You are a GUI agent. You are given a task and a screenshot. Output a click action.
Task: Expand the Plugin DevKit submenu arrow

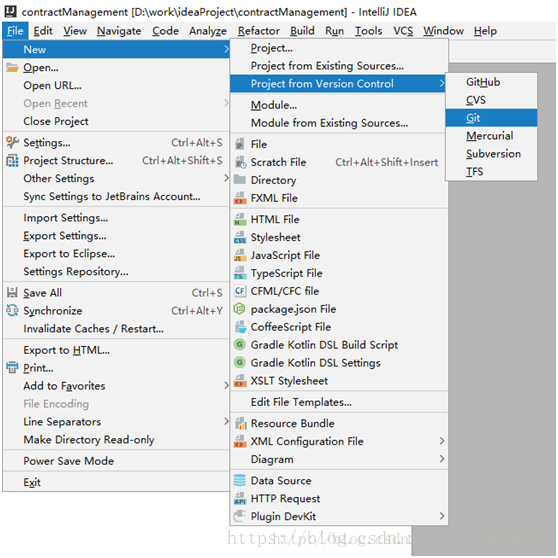click(x=442, y=516)
